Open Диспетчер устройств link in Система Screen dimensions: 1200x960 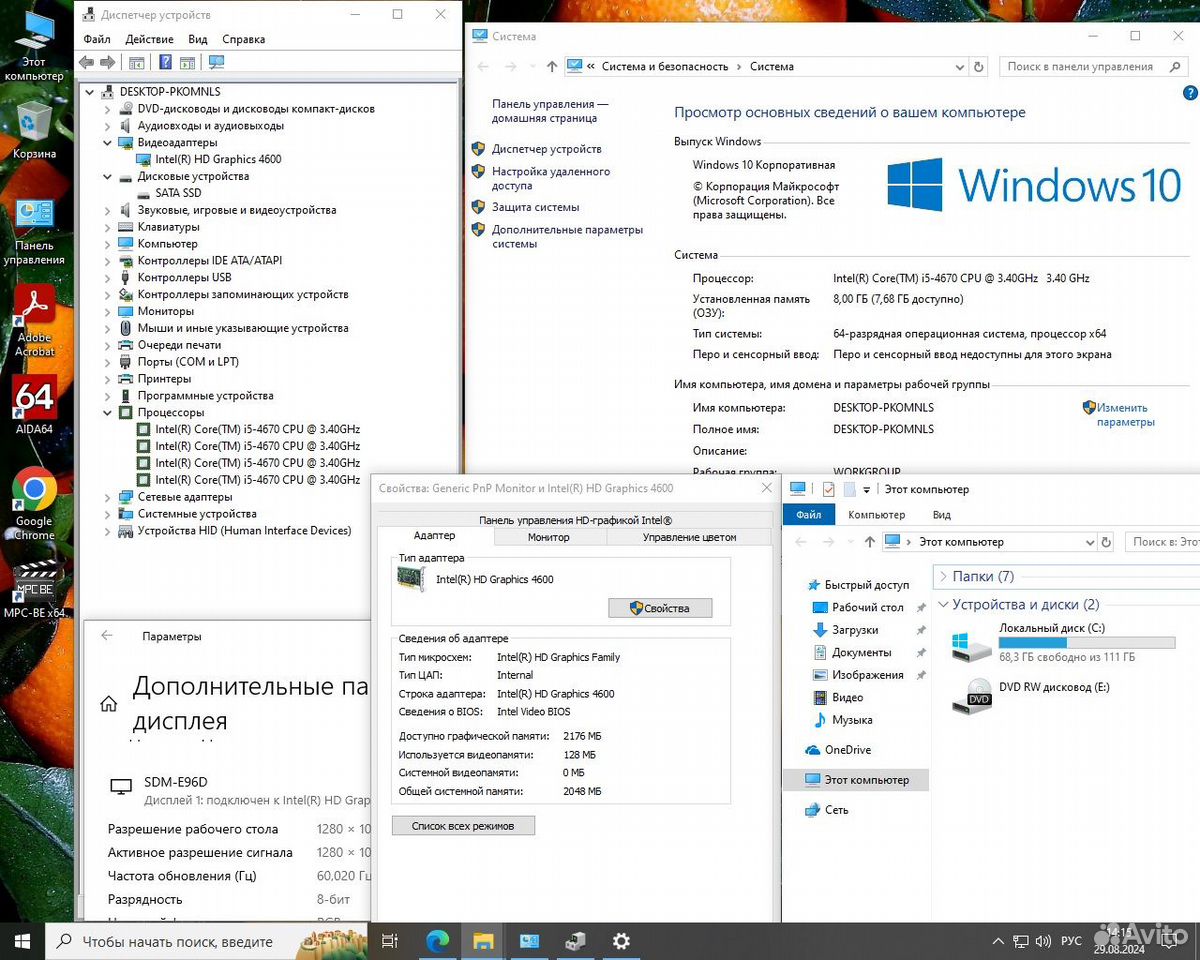[x=547, y=149]
